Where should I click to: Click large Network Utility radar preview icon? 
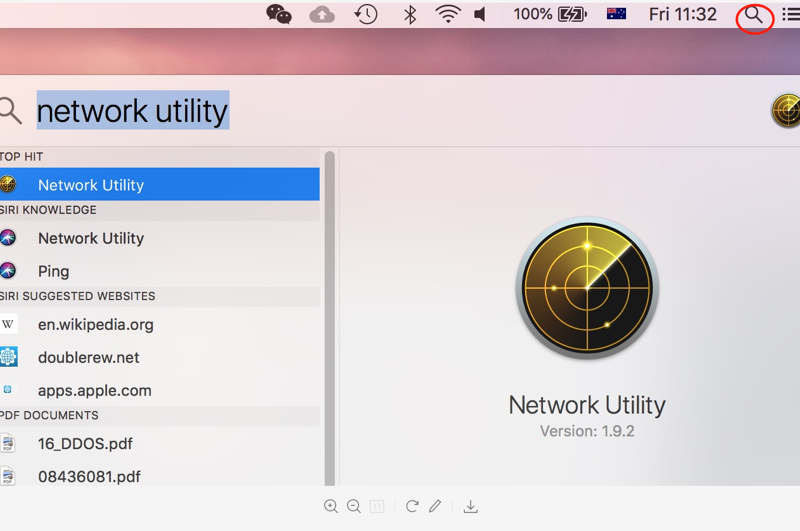click(x=587, y=288)
